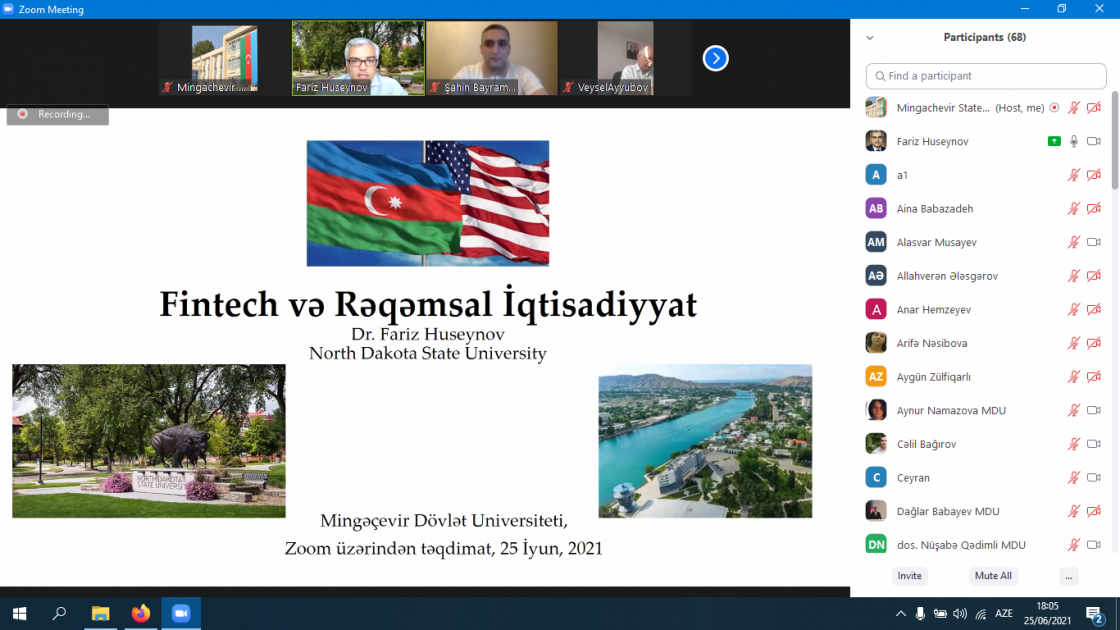The image size is (1120, 630).
Task: Toggle microphone for Anar Hemzeyev
Action: (x=1074, y=309)
